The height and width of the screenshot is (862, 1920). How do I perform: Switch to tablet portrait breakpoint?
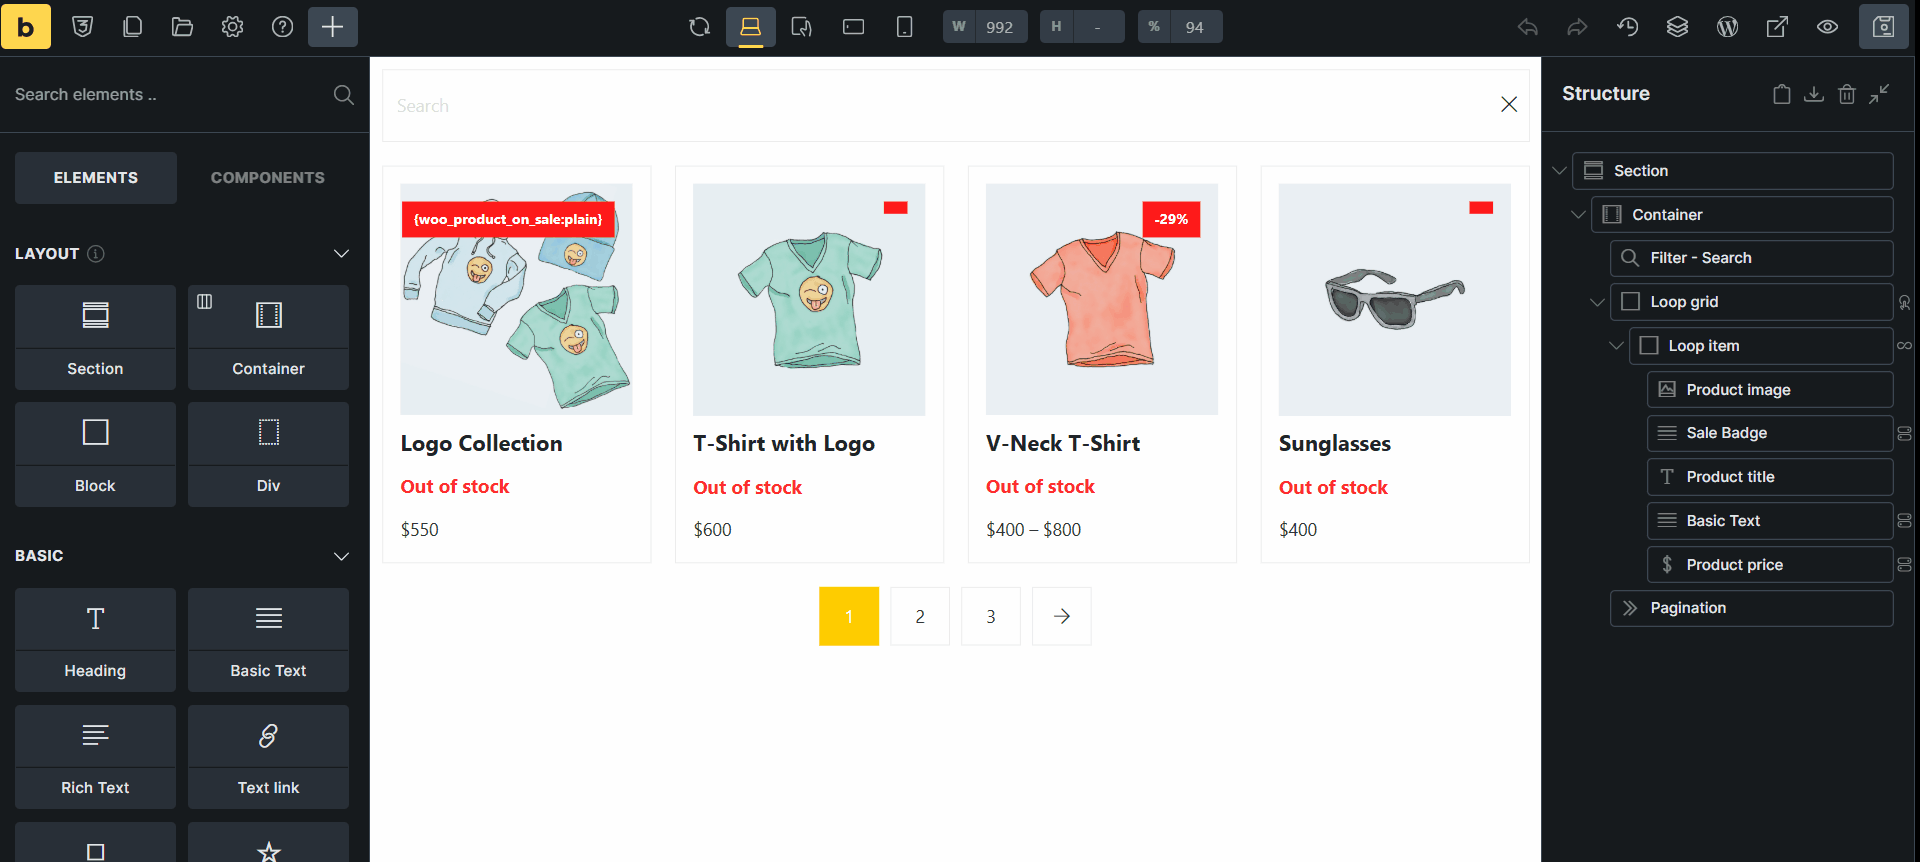tap(802, 27)
